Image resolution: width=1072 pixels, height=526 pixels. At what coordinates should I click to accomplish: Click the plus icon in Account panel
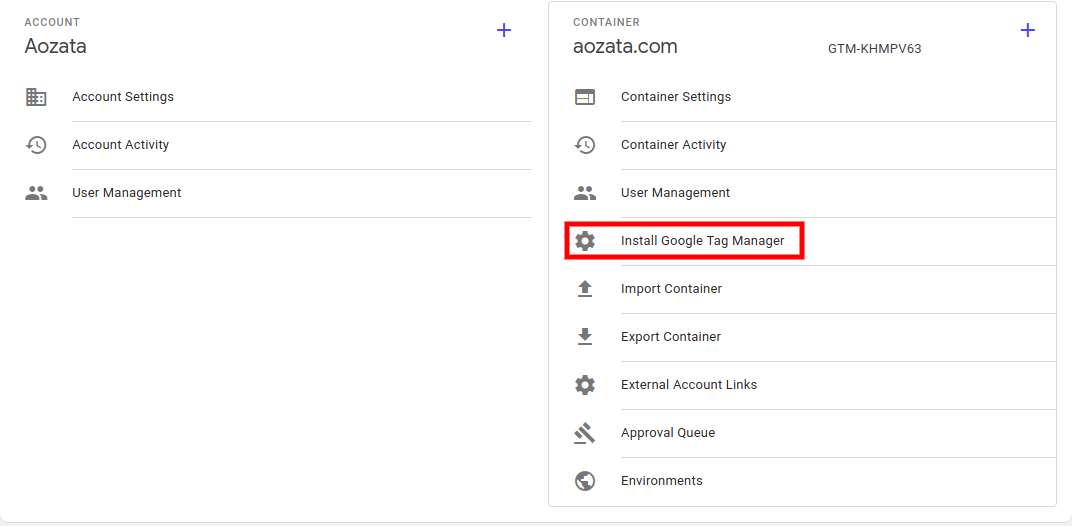pyautogui.click(x=504, y=30)
